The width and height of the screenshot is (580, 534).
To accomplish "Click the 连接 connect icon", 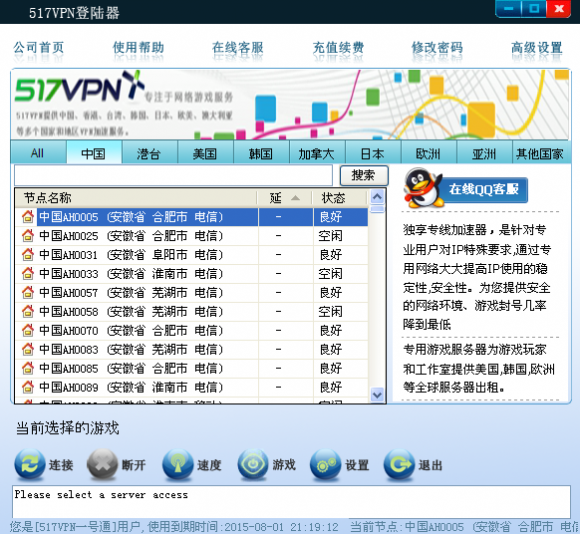I will (x=30, y=464).
